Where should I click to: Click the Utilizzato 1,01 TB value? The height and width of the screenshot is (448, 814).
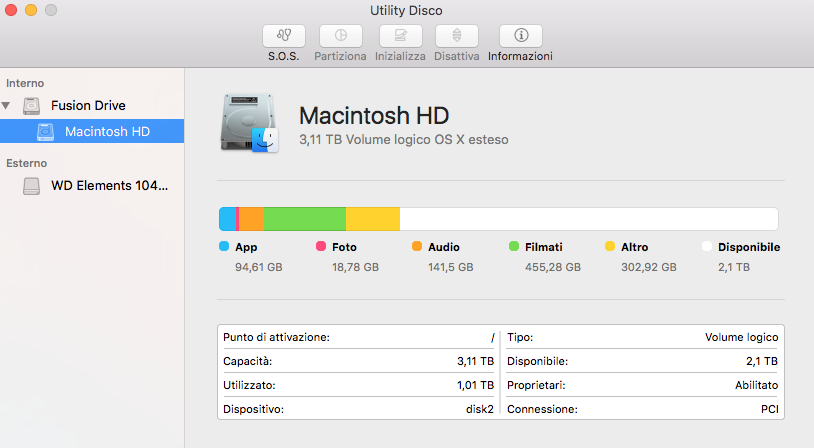pyautogui.click(x=476, y=385)
